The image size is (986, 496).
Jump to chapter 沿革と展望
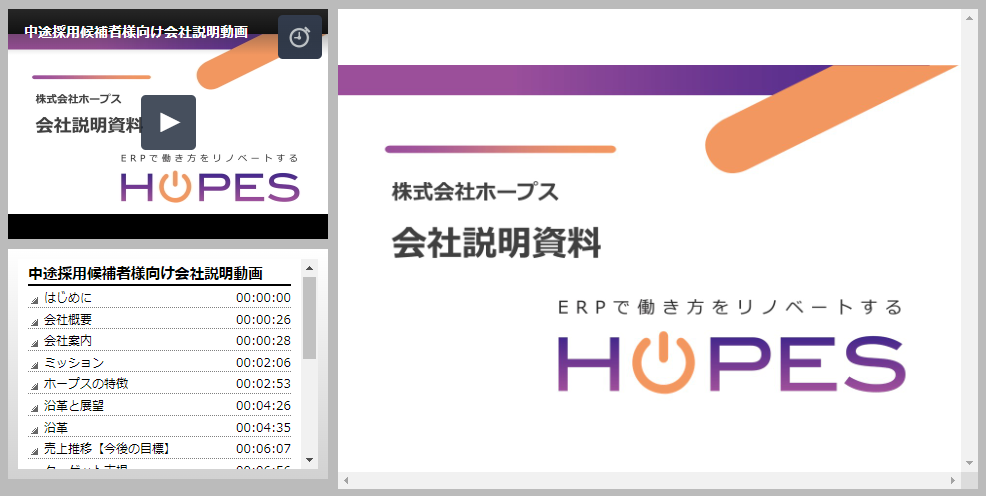[74, 406]
